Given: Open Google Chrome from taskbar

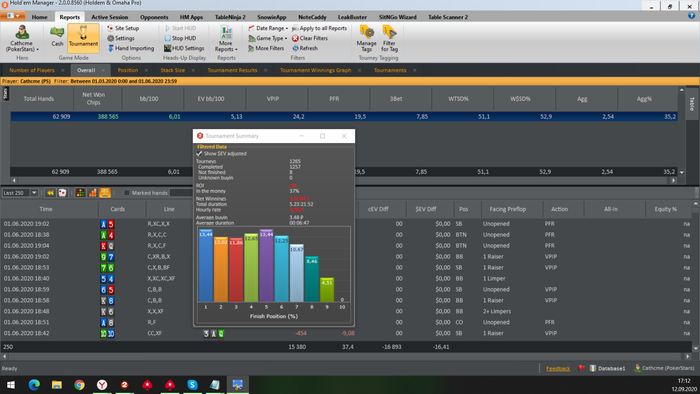Looking at the screenshot, I should (79, 385).
